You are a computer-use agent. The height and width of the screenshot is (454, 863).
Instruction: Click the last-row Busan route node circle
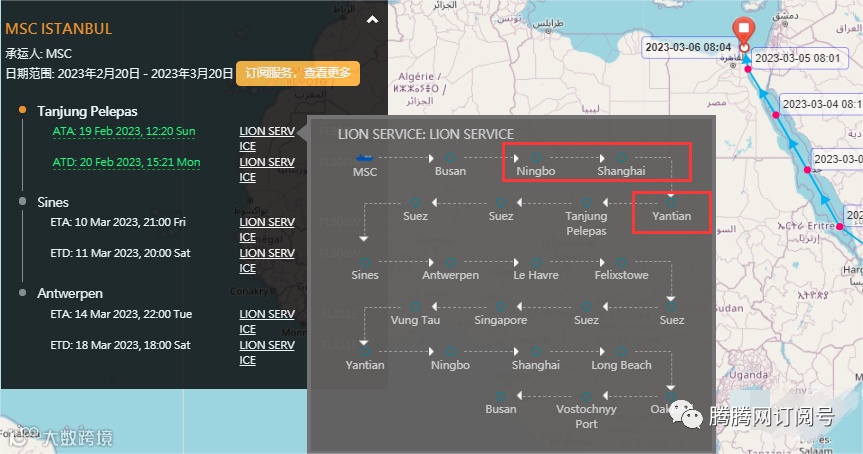500,396
